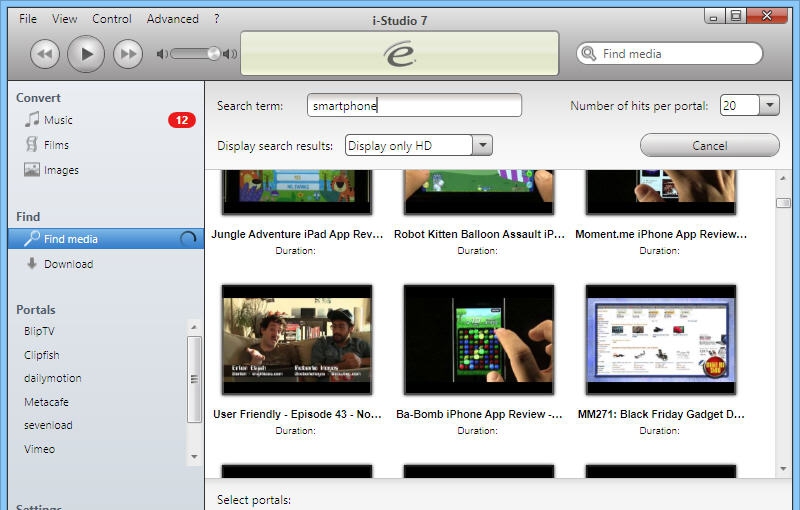Viewport: 800px width, 510px height.
Task: Click the magnifier icon beside Find media
Action: click(32, 238)
